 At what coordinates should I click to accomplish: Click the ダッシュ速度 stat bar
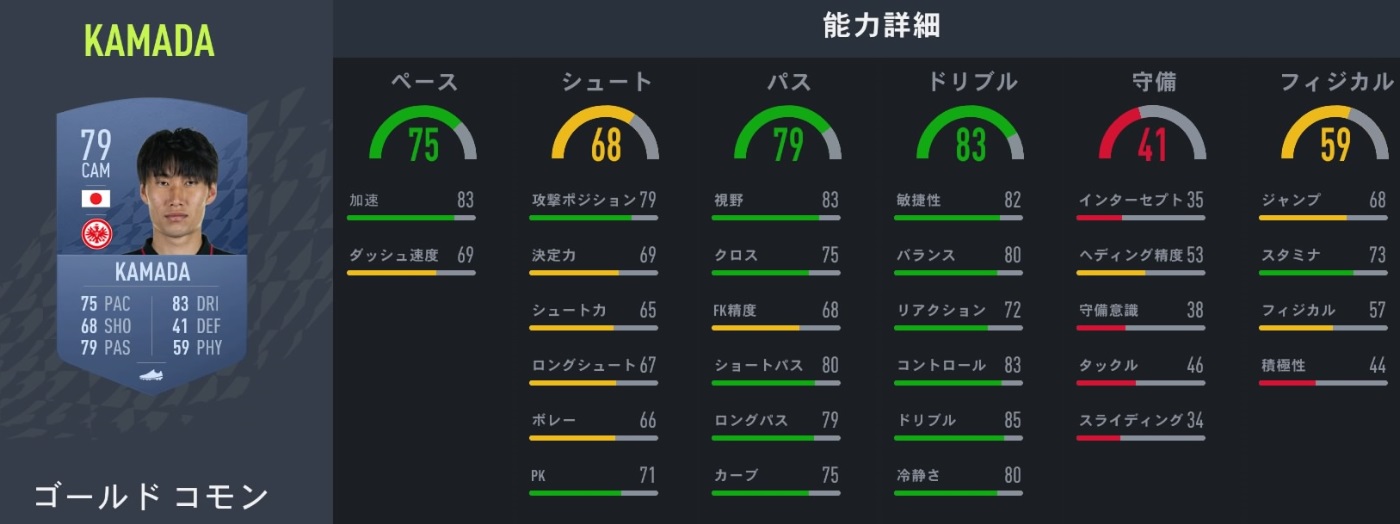(x=411, y=272)
